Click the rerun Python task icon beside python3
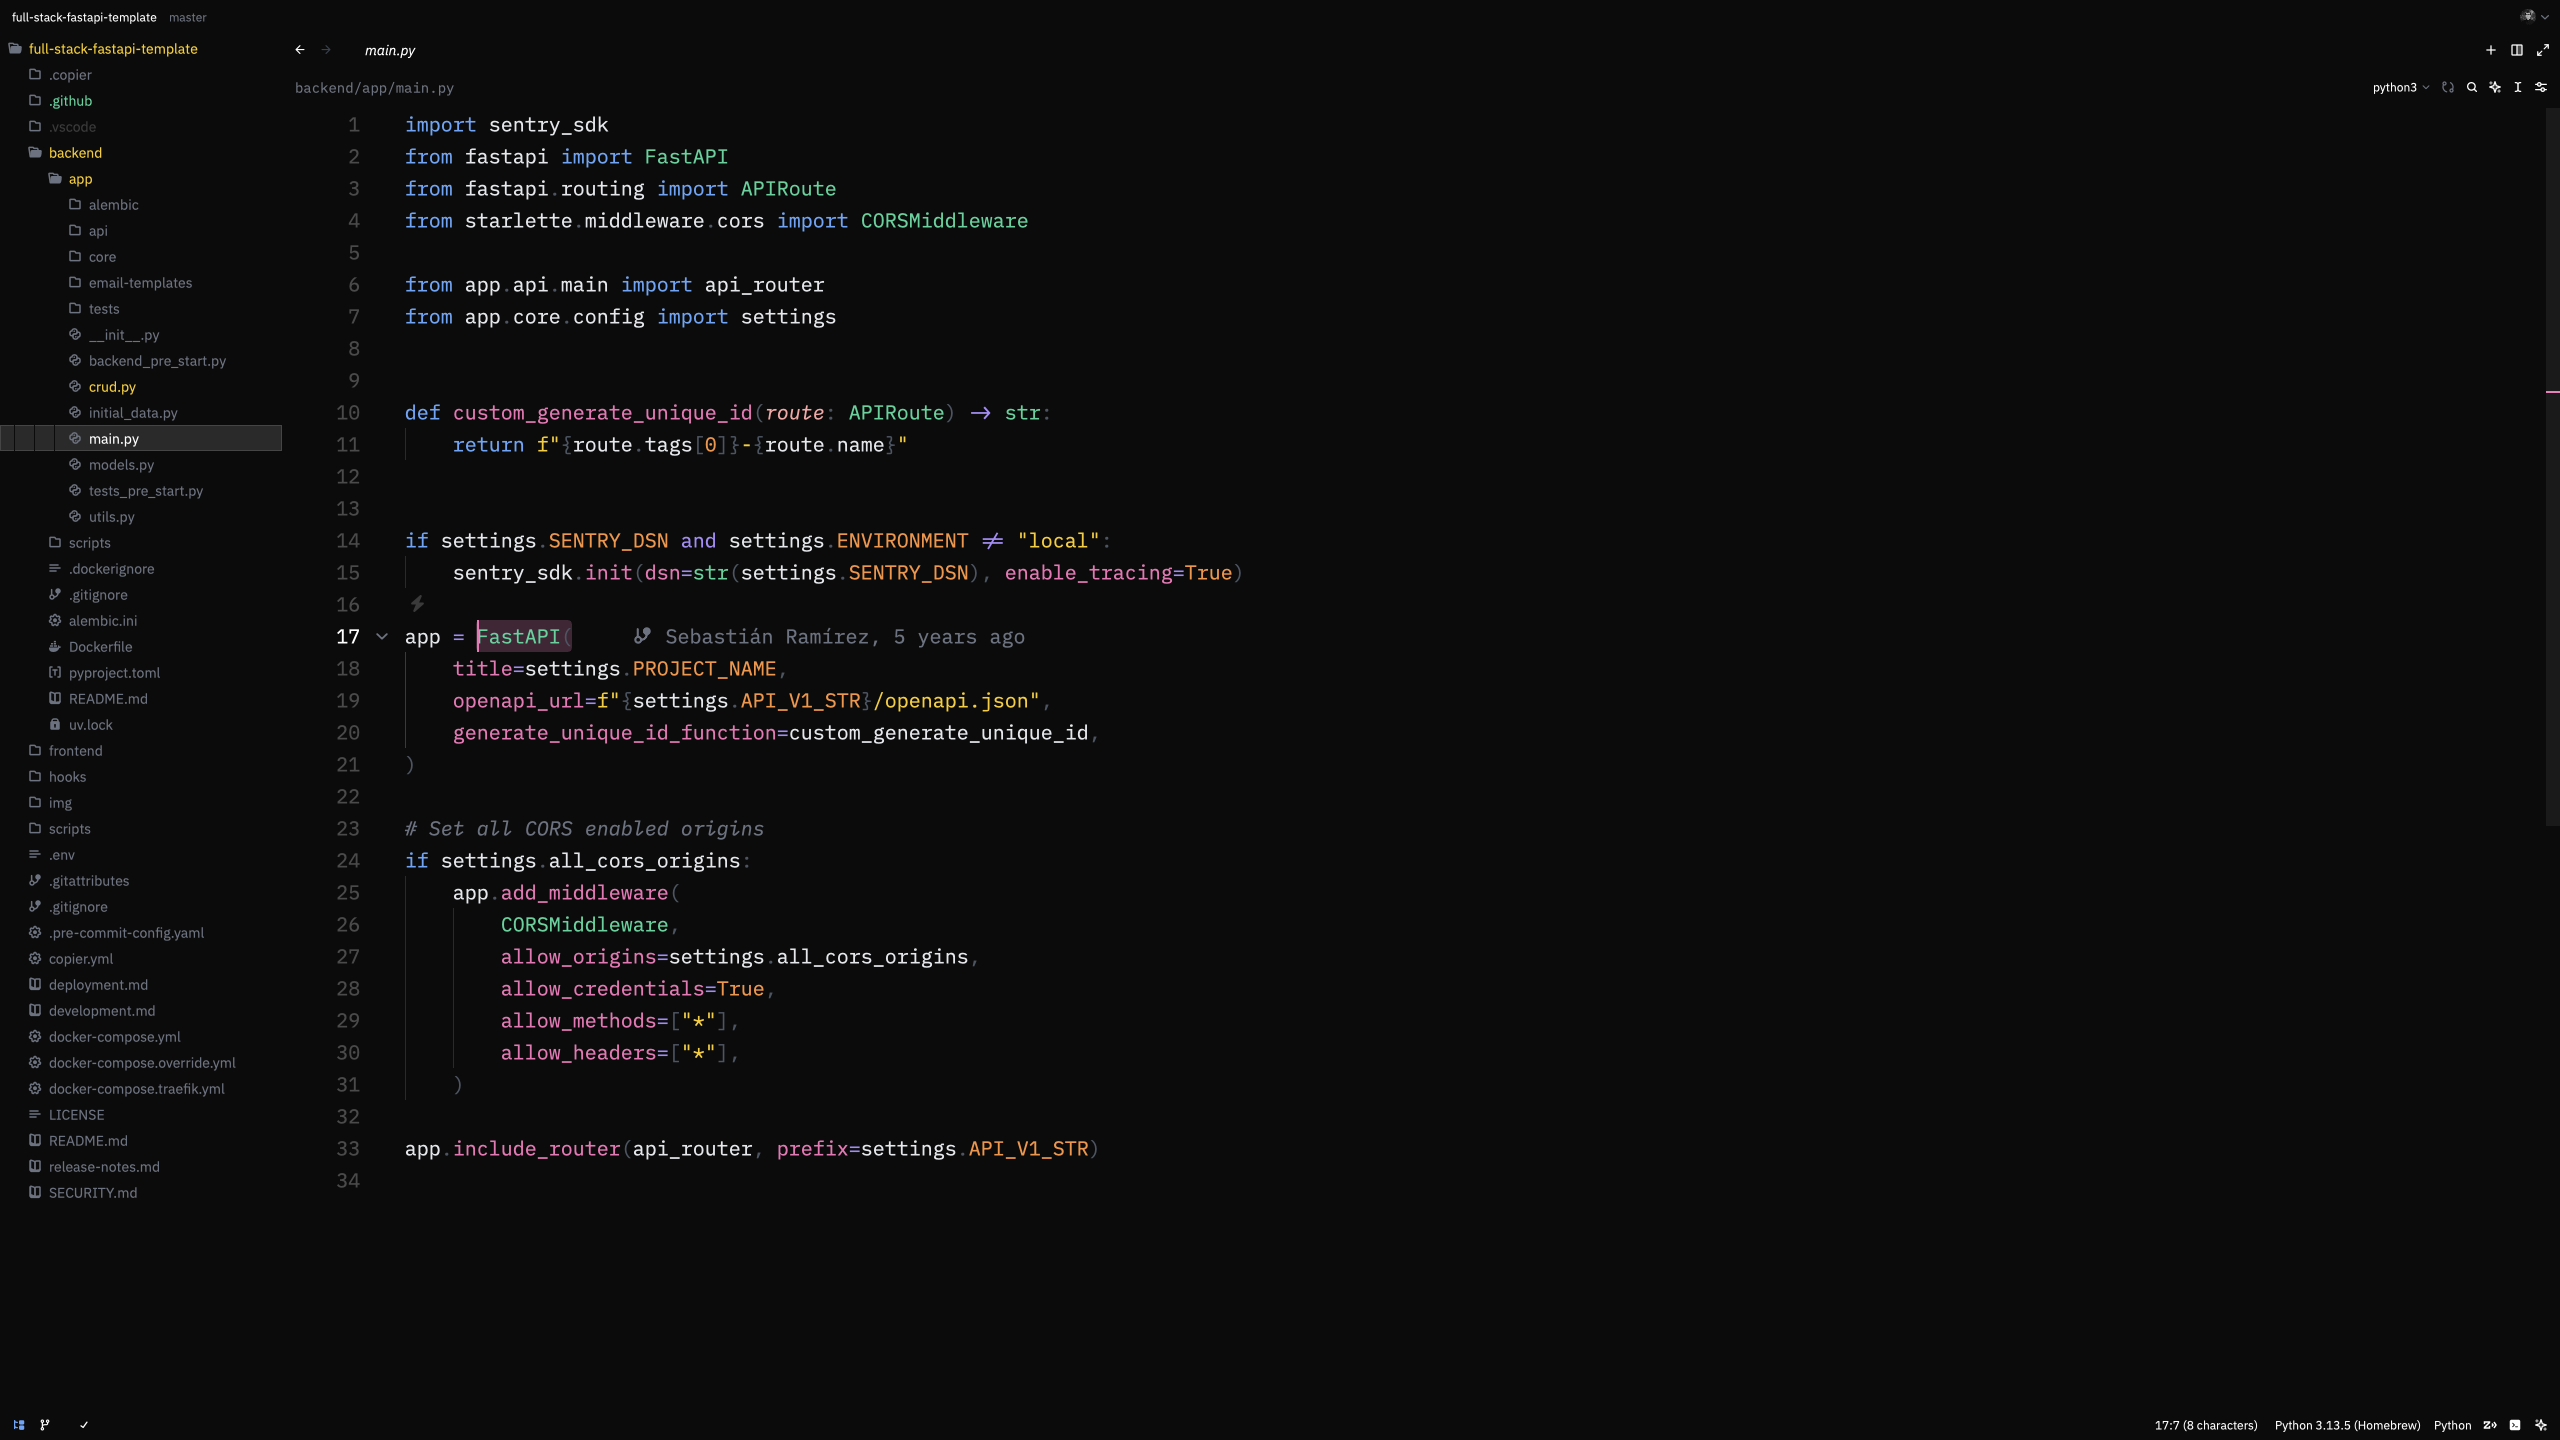The image size is (2560, 1440). (2448, 87)
